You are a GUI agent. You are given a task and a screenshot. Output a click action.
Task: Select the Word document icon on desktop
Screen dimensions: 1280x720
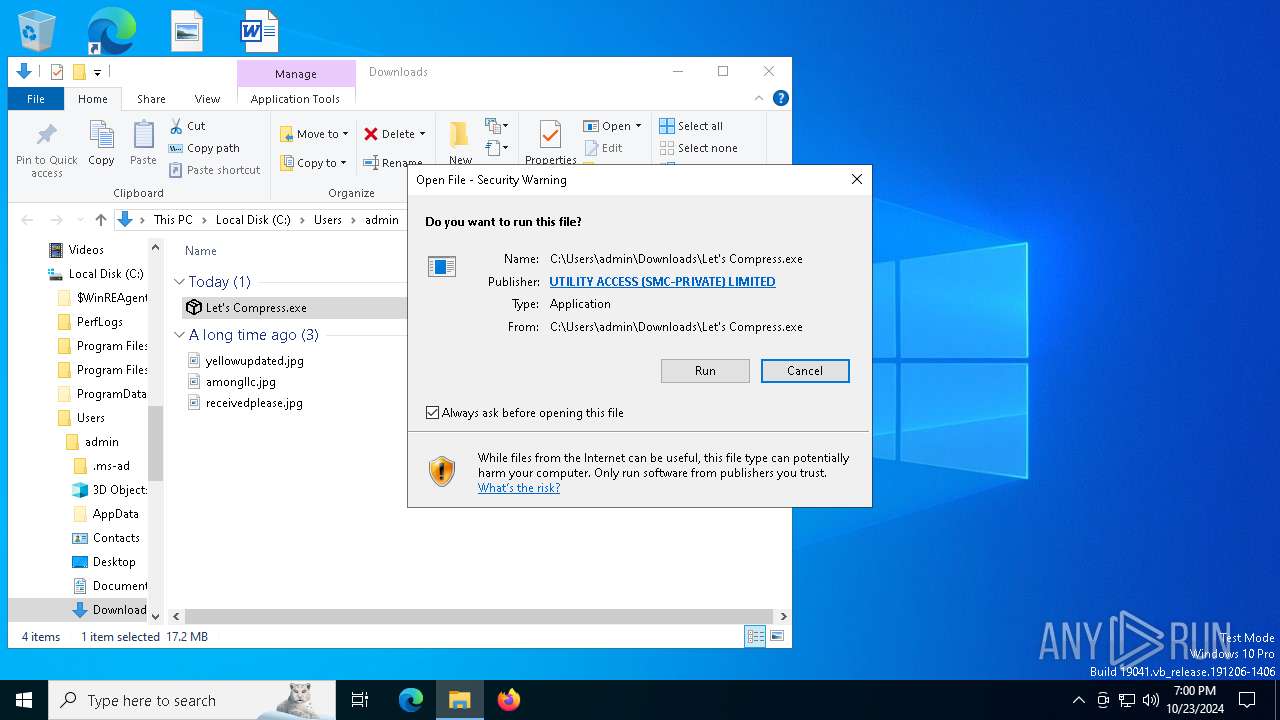[259, 31]
